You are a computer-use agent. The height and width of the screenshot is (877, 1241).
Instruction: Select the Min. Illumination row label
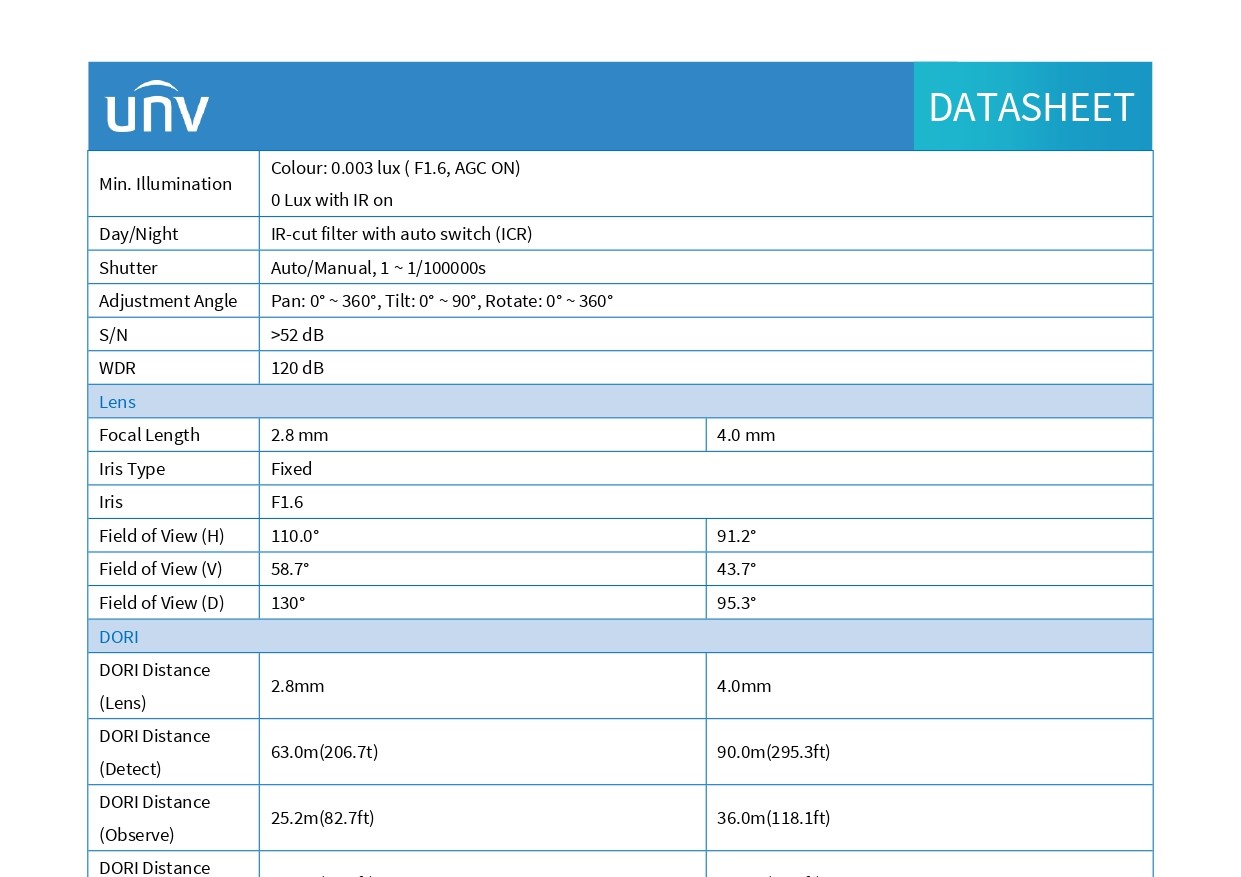pos(165,184)
